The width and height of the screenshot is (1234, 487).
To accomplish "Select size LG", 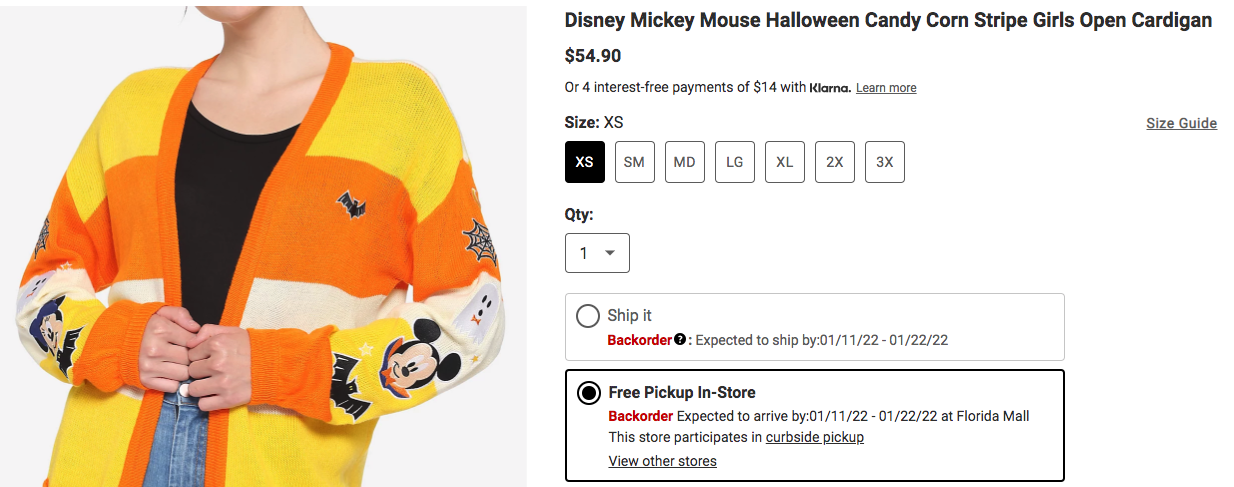I will 735,162.
